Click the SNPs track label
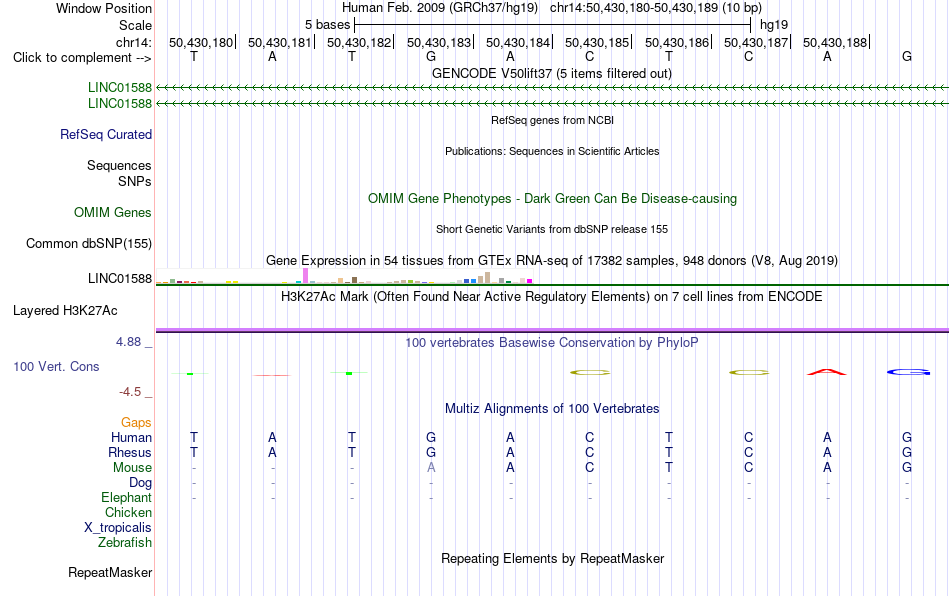 (135, 181)
